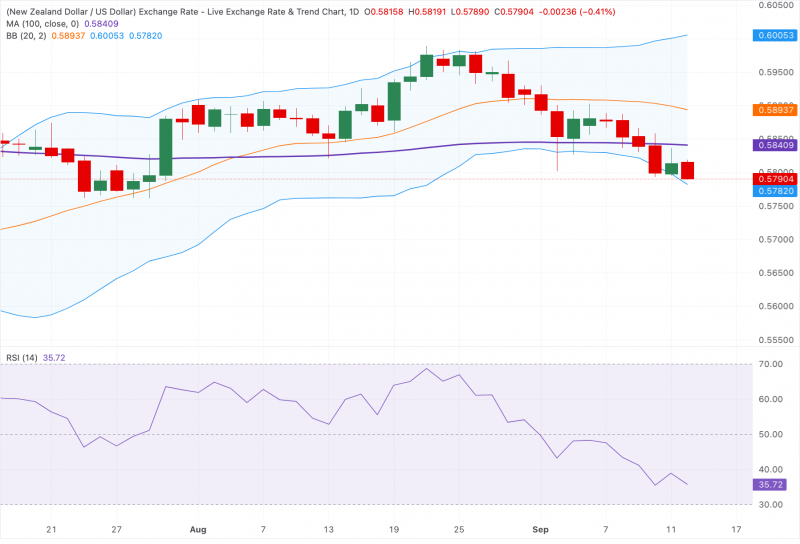The image size is (800, 544).
Task: Click the close price C0.57904
Action: tap(514, 12)
